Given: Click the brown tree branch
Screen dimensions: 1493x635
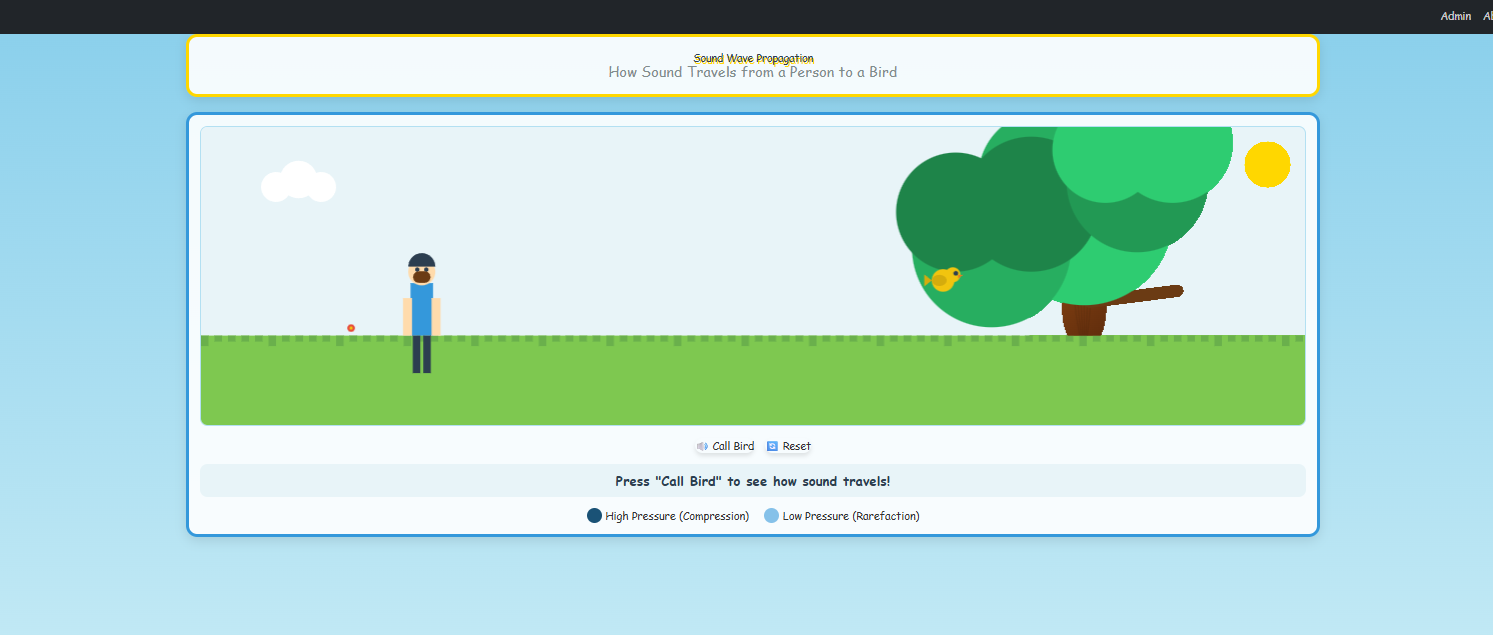Looking at the screenshot, I should [1150, 293].
